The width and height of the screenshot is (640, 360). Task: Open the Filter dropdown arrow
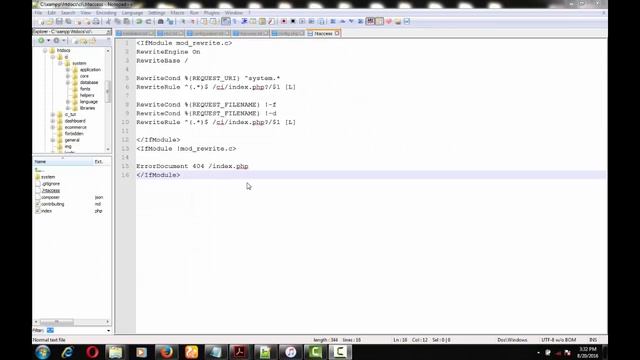pos(108,330)
